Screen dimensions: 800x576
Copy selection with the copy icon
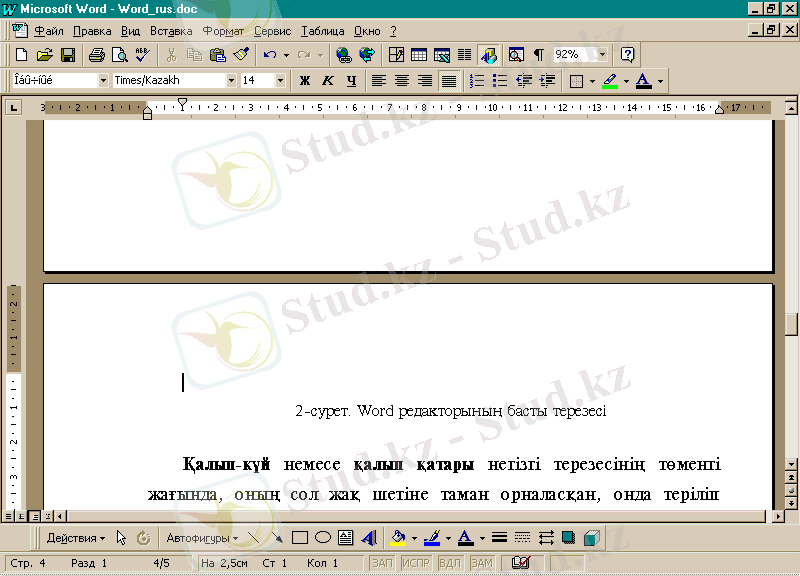pyautogui.click(x=194, y=55)
